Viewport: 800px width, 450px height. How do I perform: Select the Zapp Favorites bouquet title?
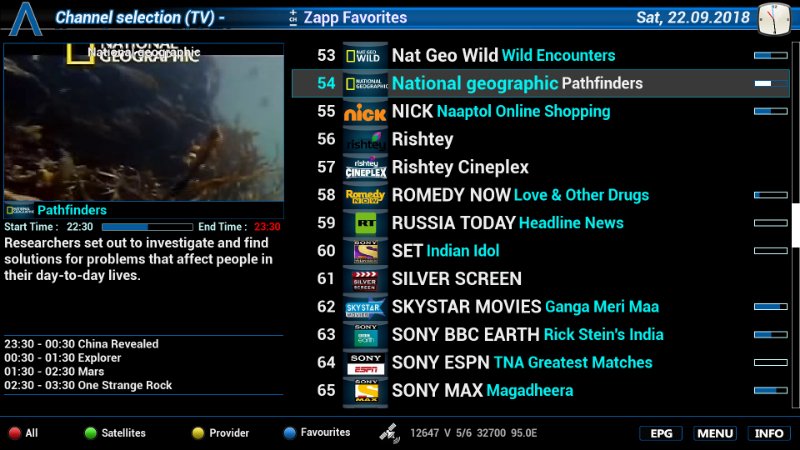coord(356,18)
